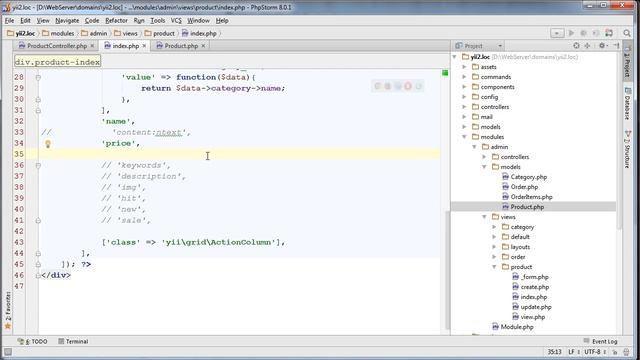Click the Product.php file icon in the tree
640x360 pixels.
coord(505,207)
